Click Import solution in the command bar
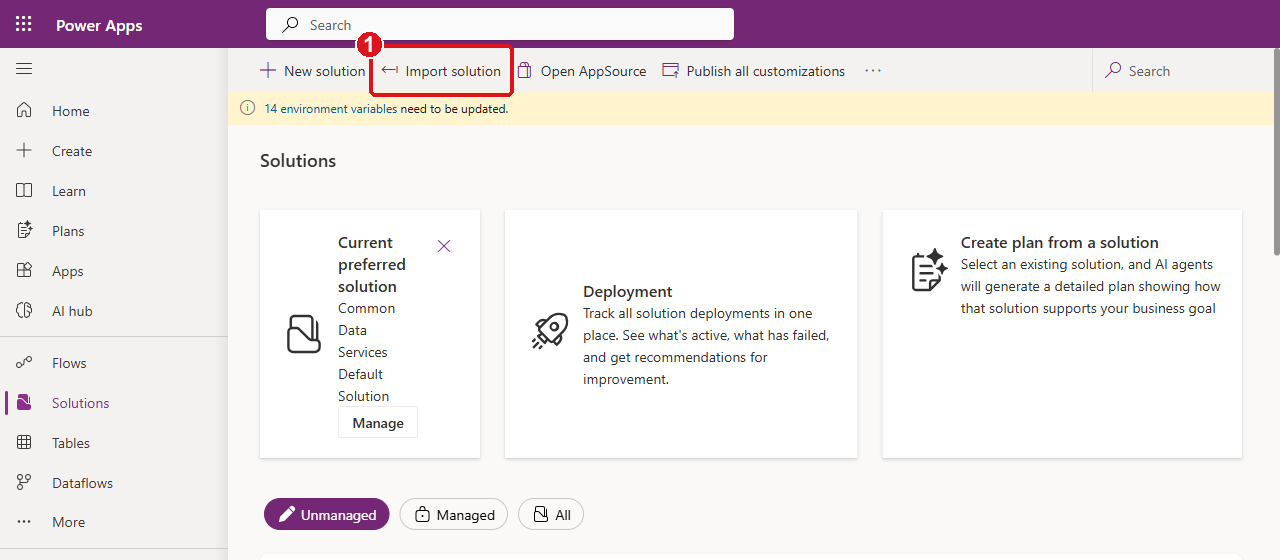 pos(441,71)
